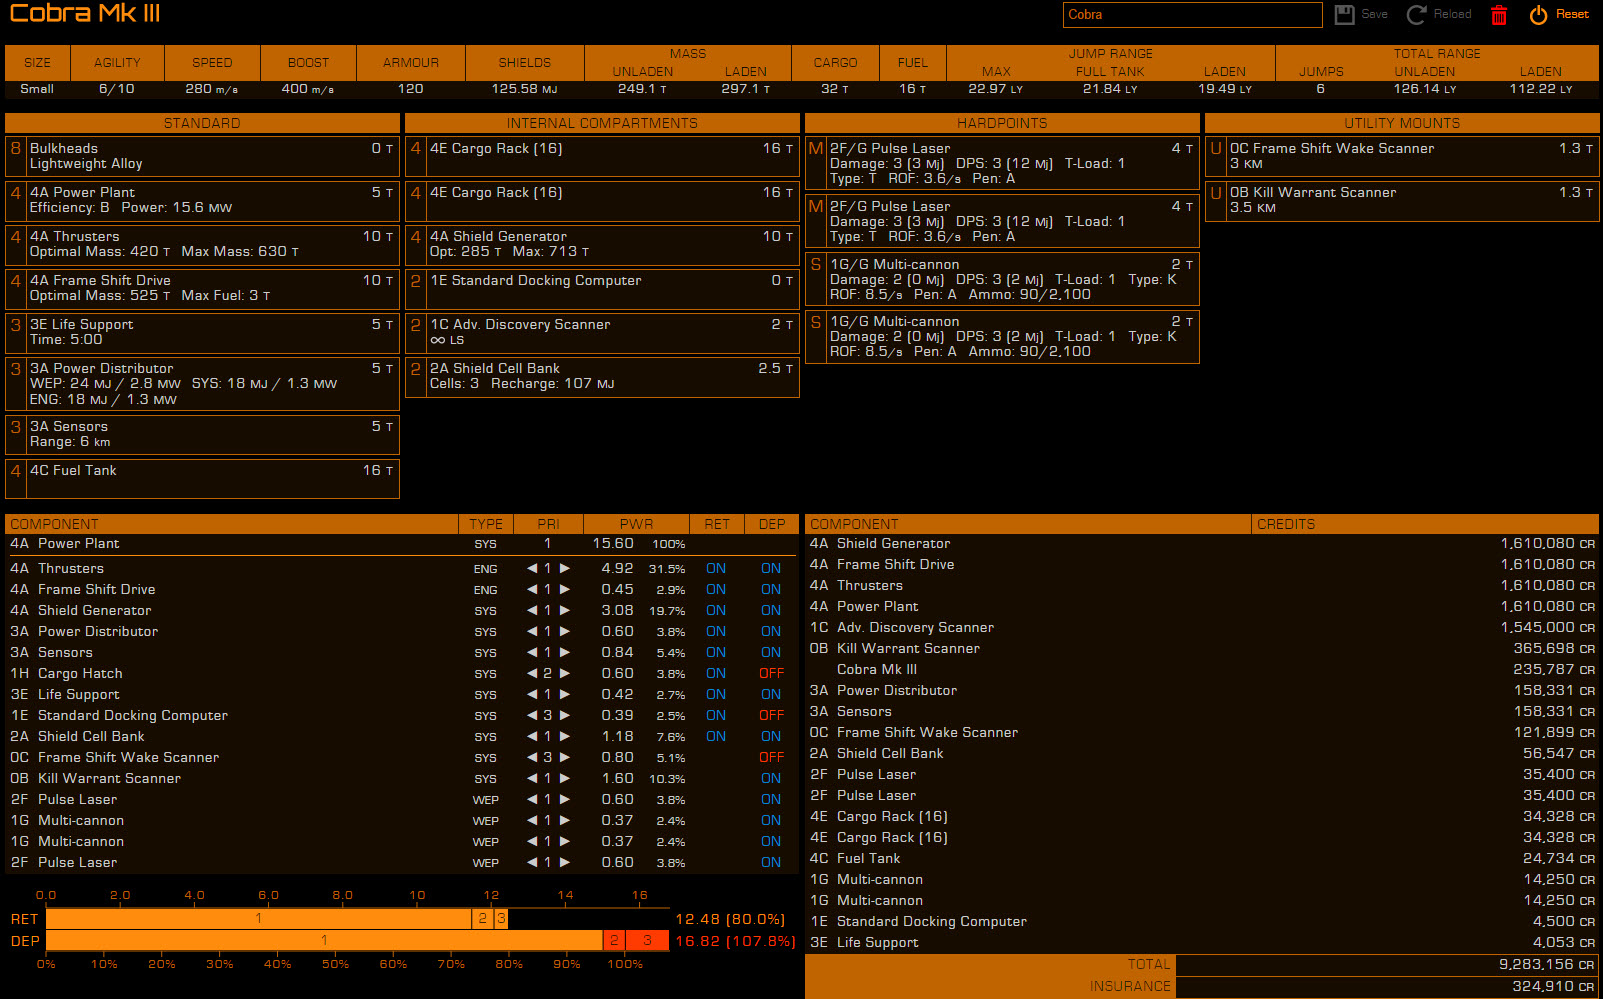Select priority band 2 on DEP bar

point(614,940)
